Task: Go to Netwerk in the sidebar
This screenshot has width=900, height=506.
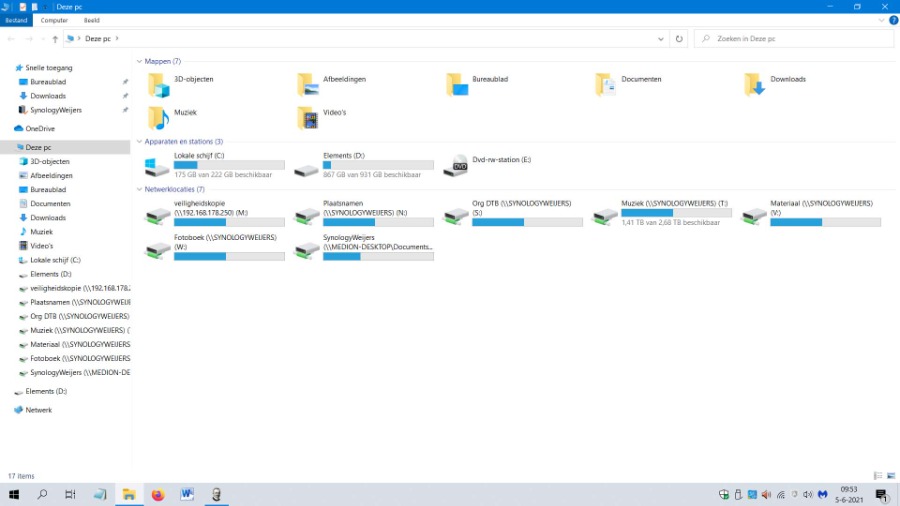Action: click(38, 410)
